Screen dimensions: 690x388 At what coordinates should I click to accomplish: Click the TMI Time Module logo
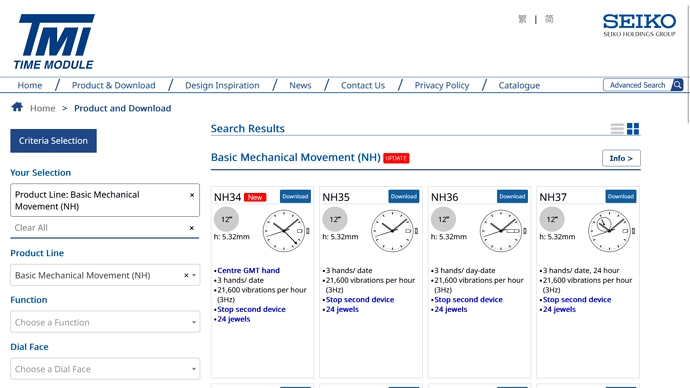point(54,42)
